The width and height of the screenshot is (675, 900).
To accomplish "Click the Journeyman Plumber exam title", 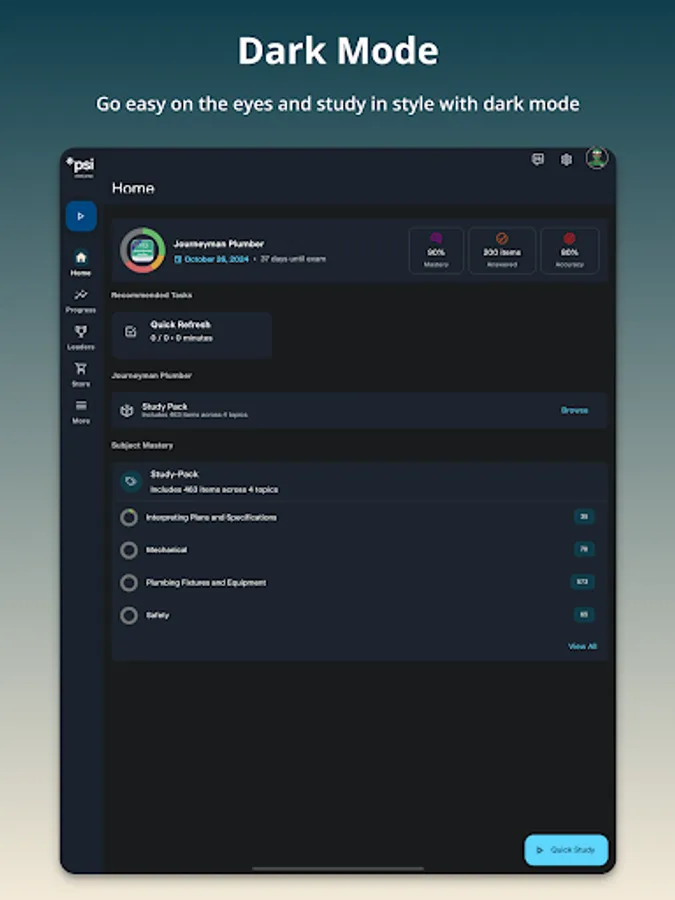I will point(219,244).
